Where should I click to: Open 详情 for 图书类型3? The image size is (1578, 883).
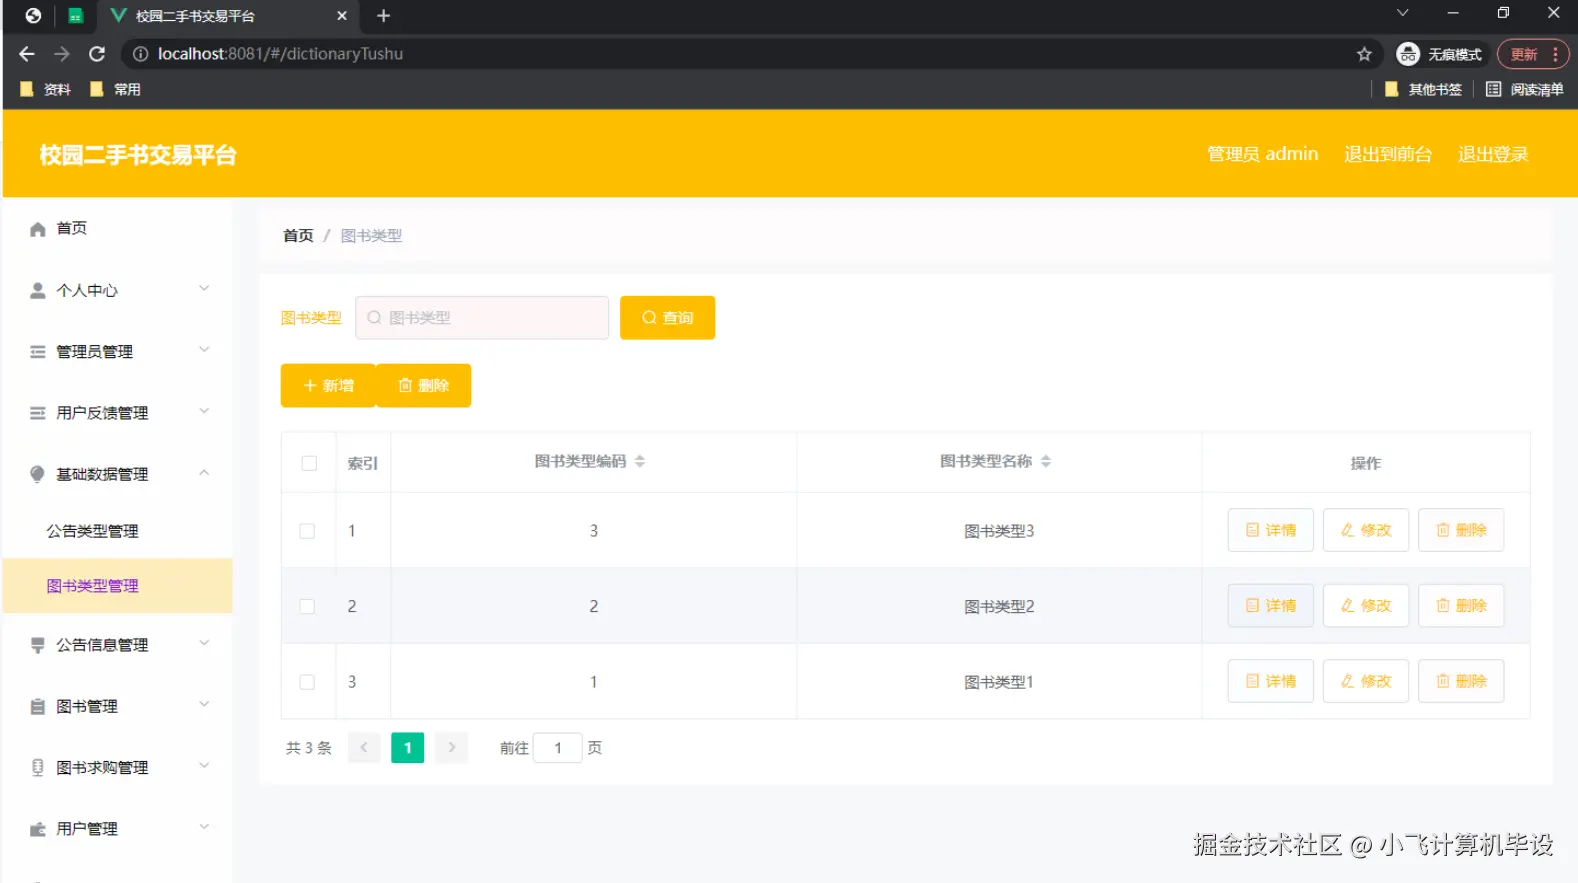pyautogui.click(x=1271, y=531)
